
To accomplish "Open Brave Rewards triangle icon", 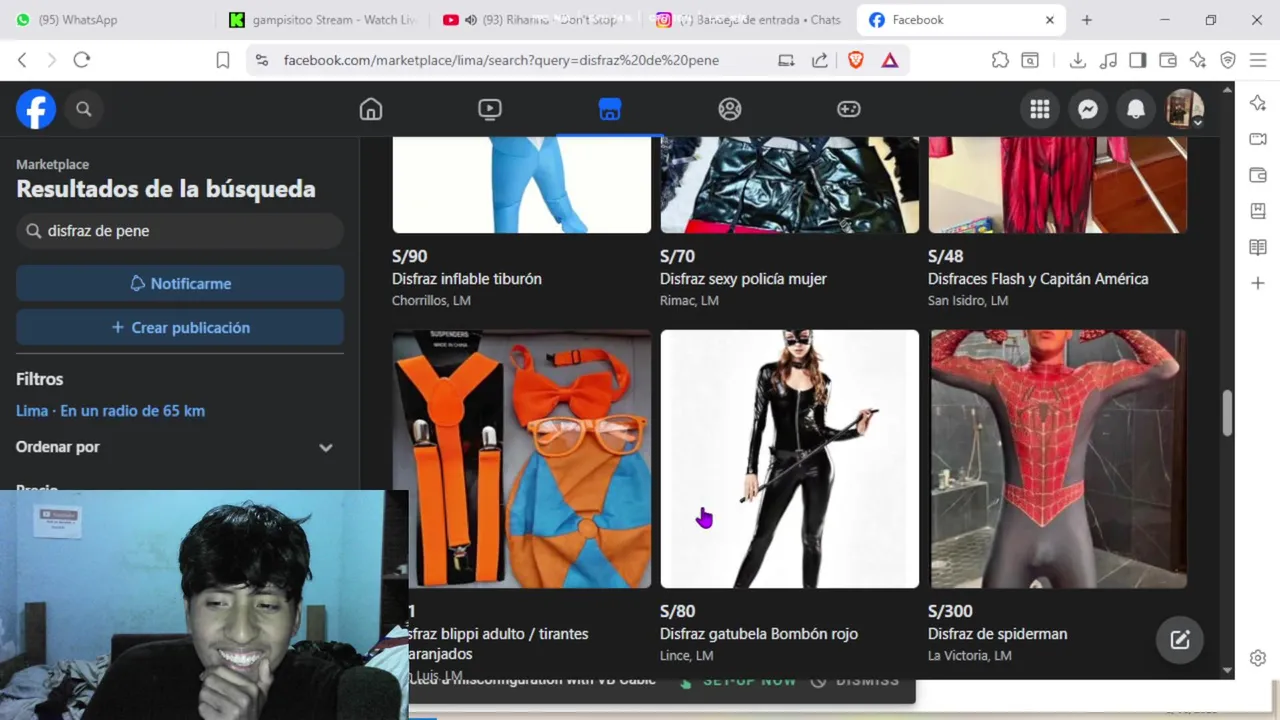I will [x=890, y=60].
